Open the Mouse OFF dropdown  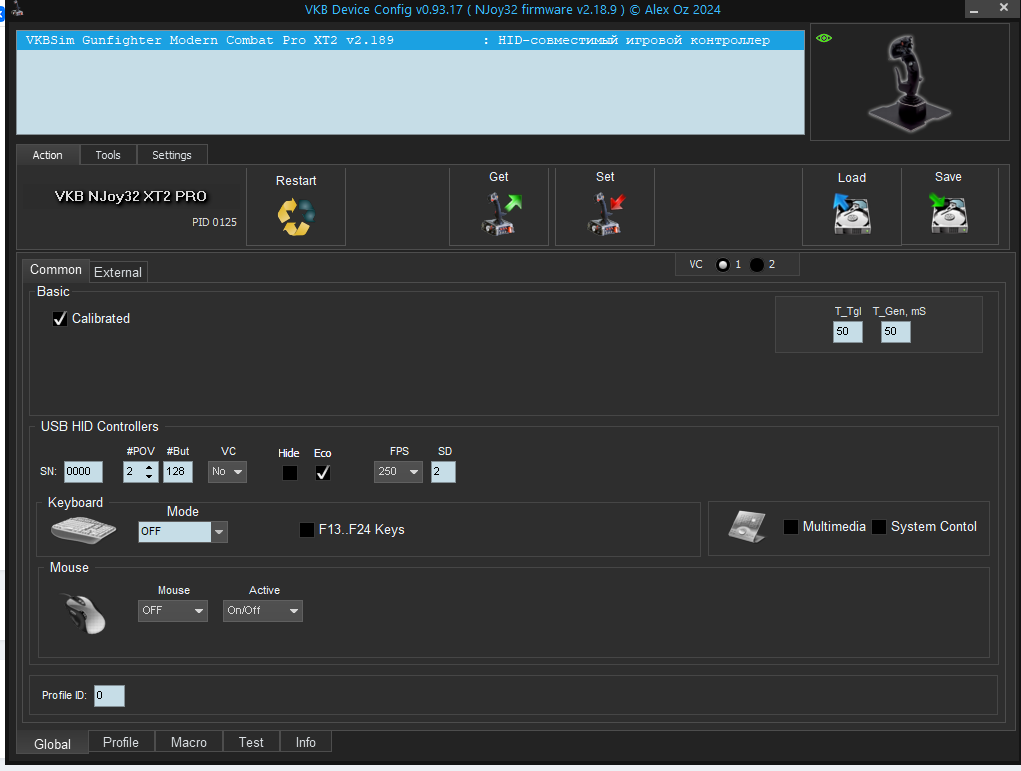(173, 611)
